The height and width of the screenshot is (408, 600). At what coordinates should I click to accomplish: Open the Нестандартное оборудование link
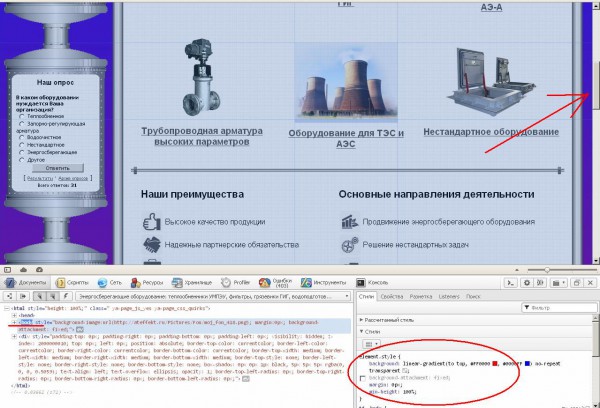pyautogui.click(x=491, y=132)
